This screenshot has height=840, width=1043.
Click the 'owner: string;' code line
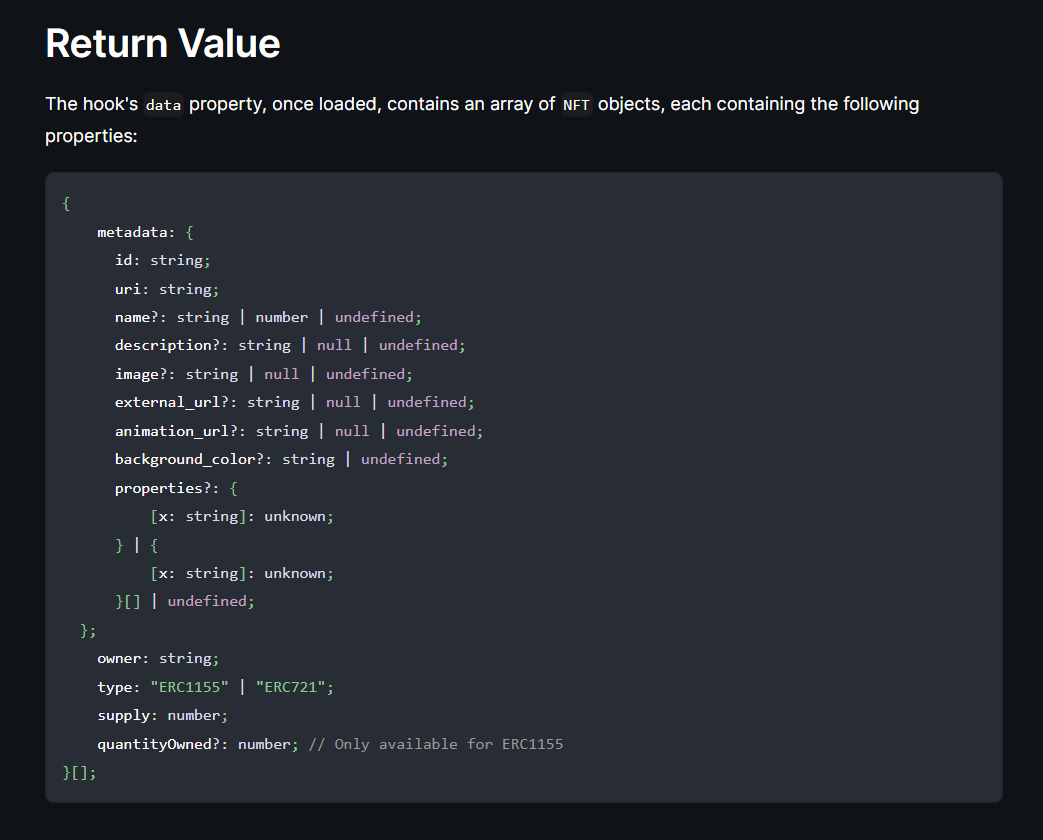click(158, 658)
